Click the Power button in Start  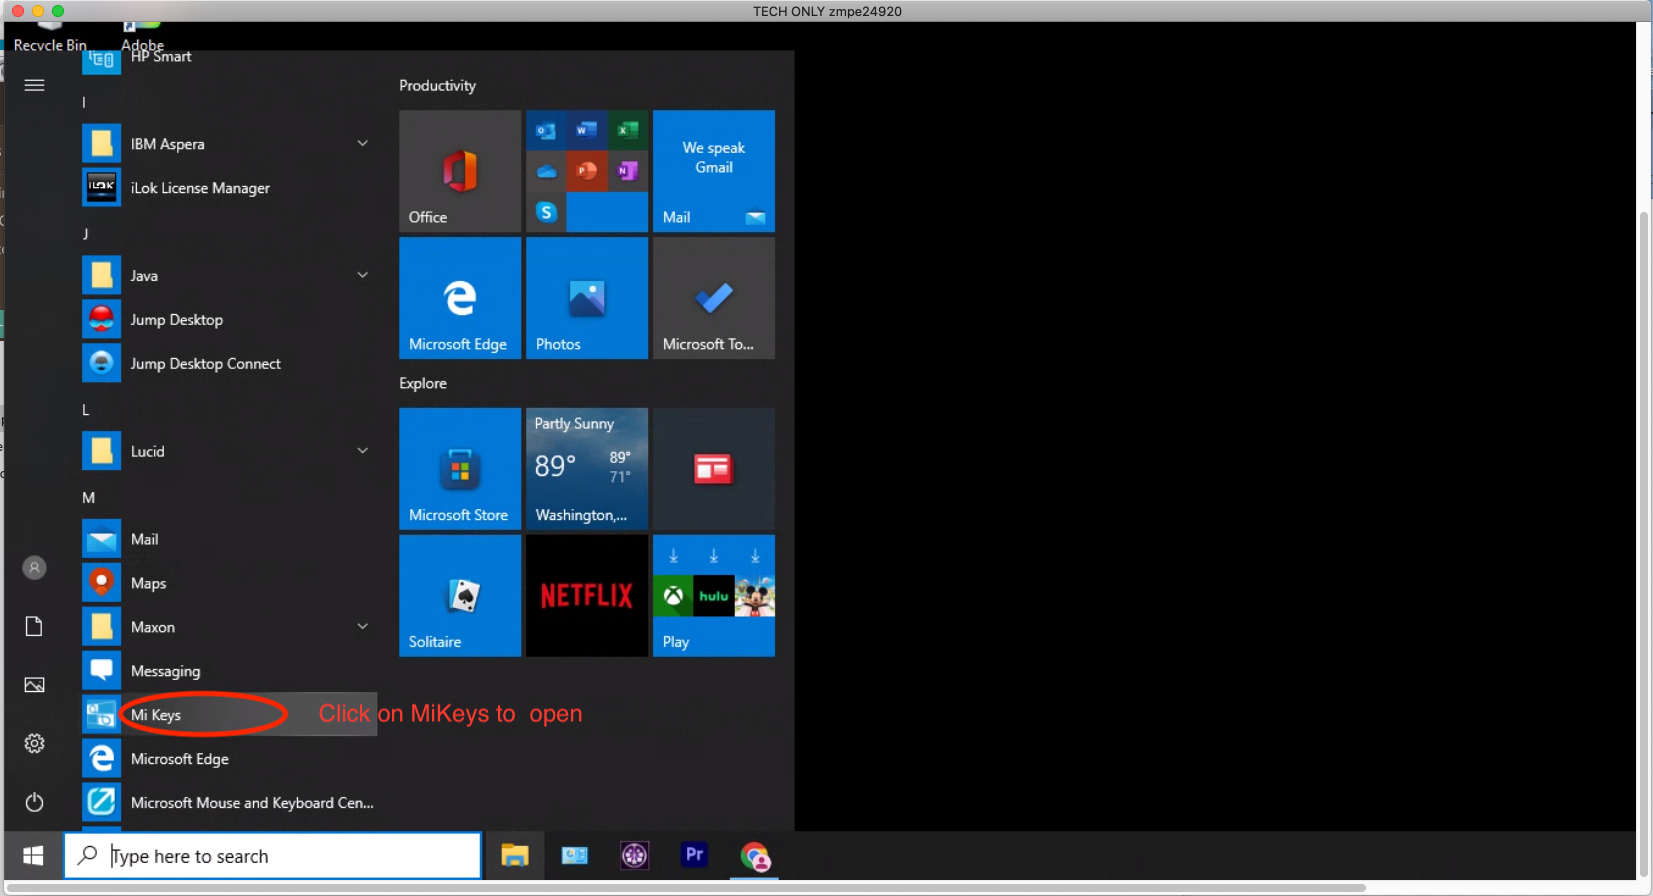pos(34,802)
